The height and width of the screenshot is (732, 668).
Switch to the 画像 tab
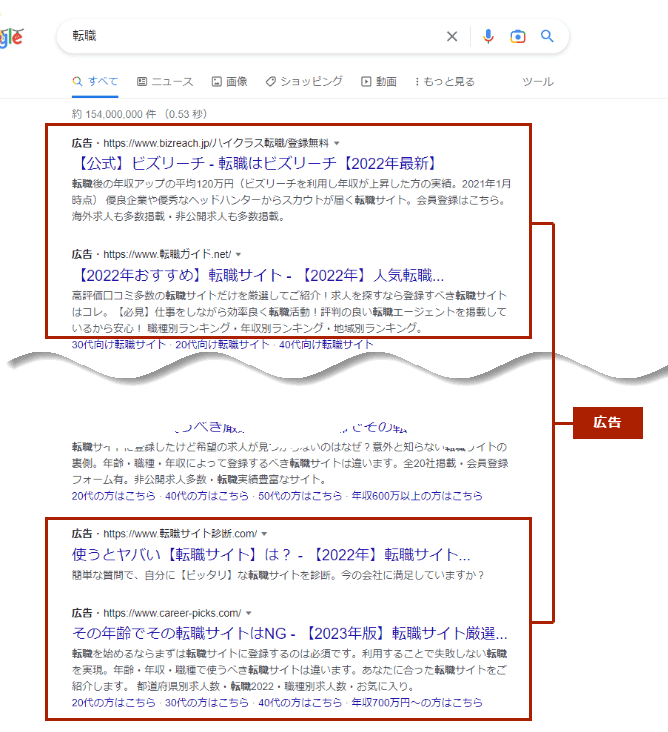point(229,82)
